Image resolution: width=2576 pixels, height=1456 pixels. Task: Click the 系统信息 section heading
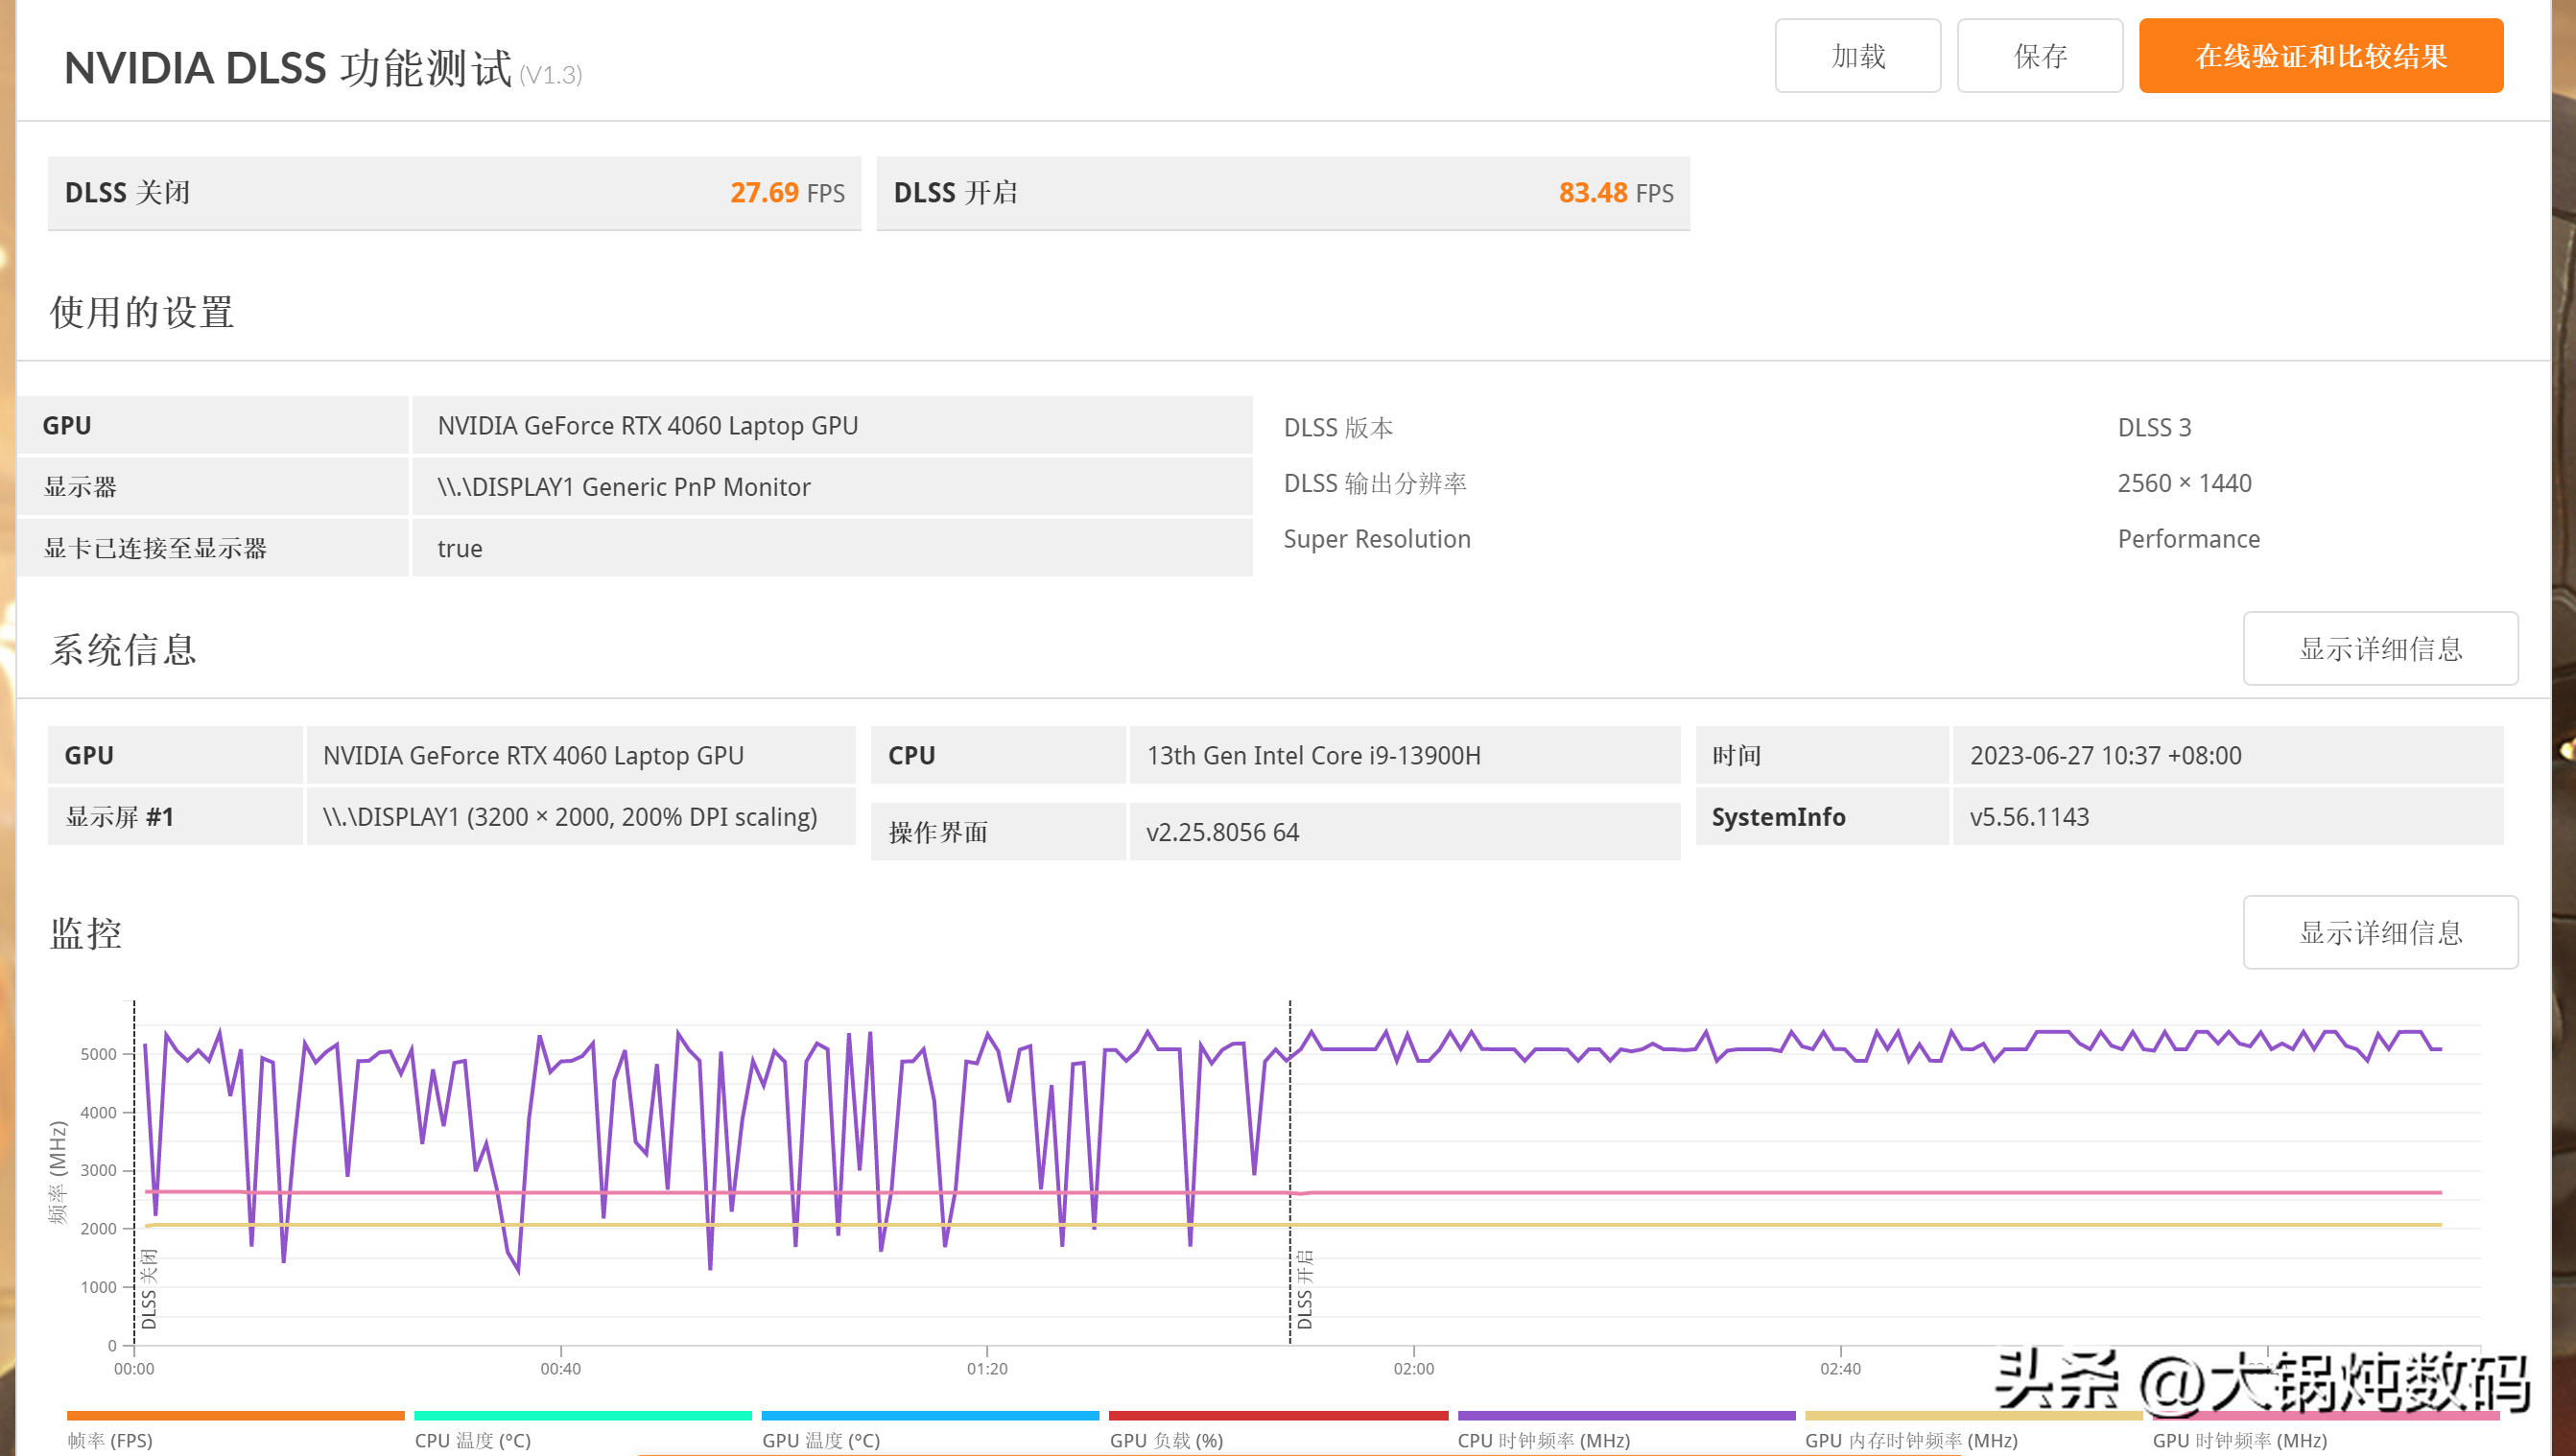[123, 650]
